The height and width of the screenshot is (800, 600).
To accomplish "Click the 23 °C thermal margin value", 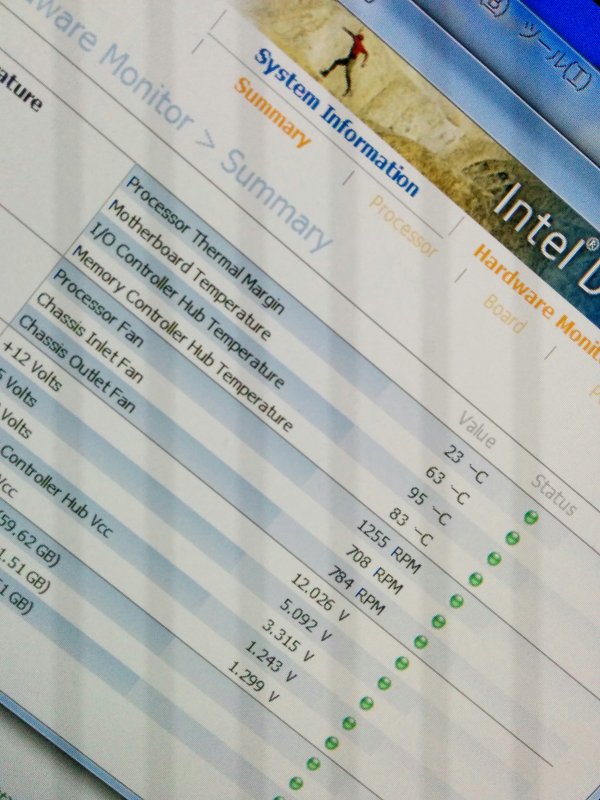I will point(466,465).
